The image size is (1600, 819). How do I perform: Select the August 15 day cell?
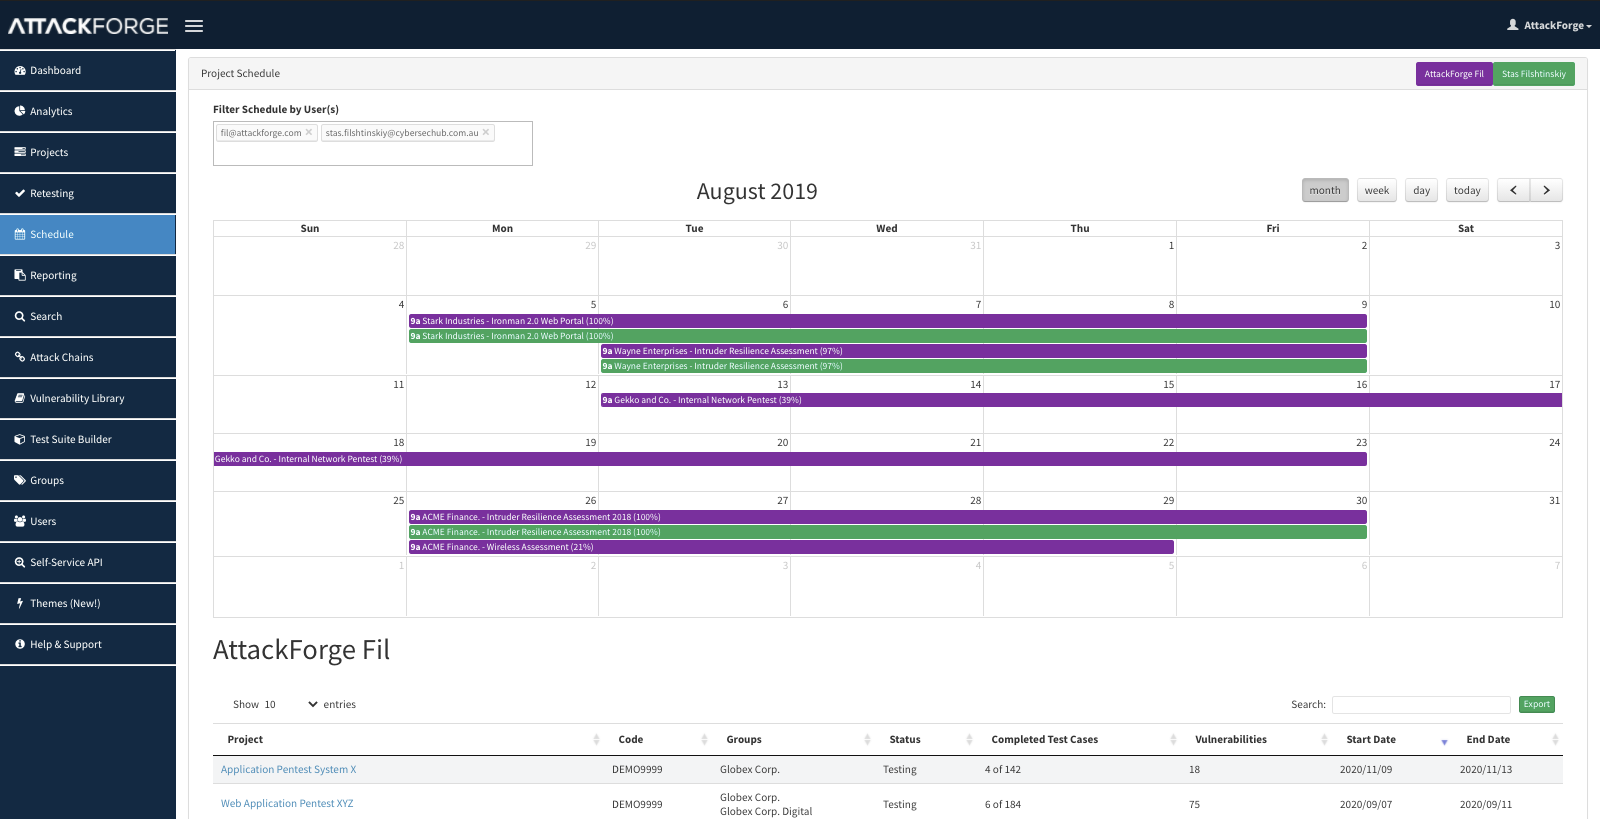pyautogui.click(x=1080, y=404)
